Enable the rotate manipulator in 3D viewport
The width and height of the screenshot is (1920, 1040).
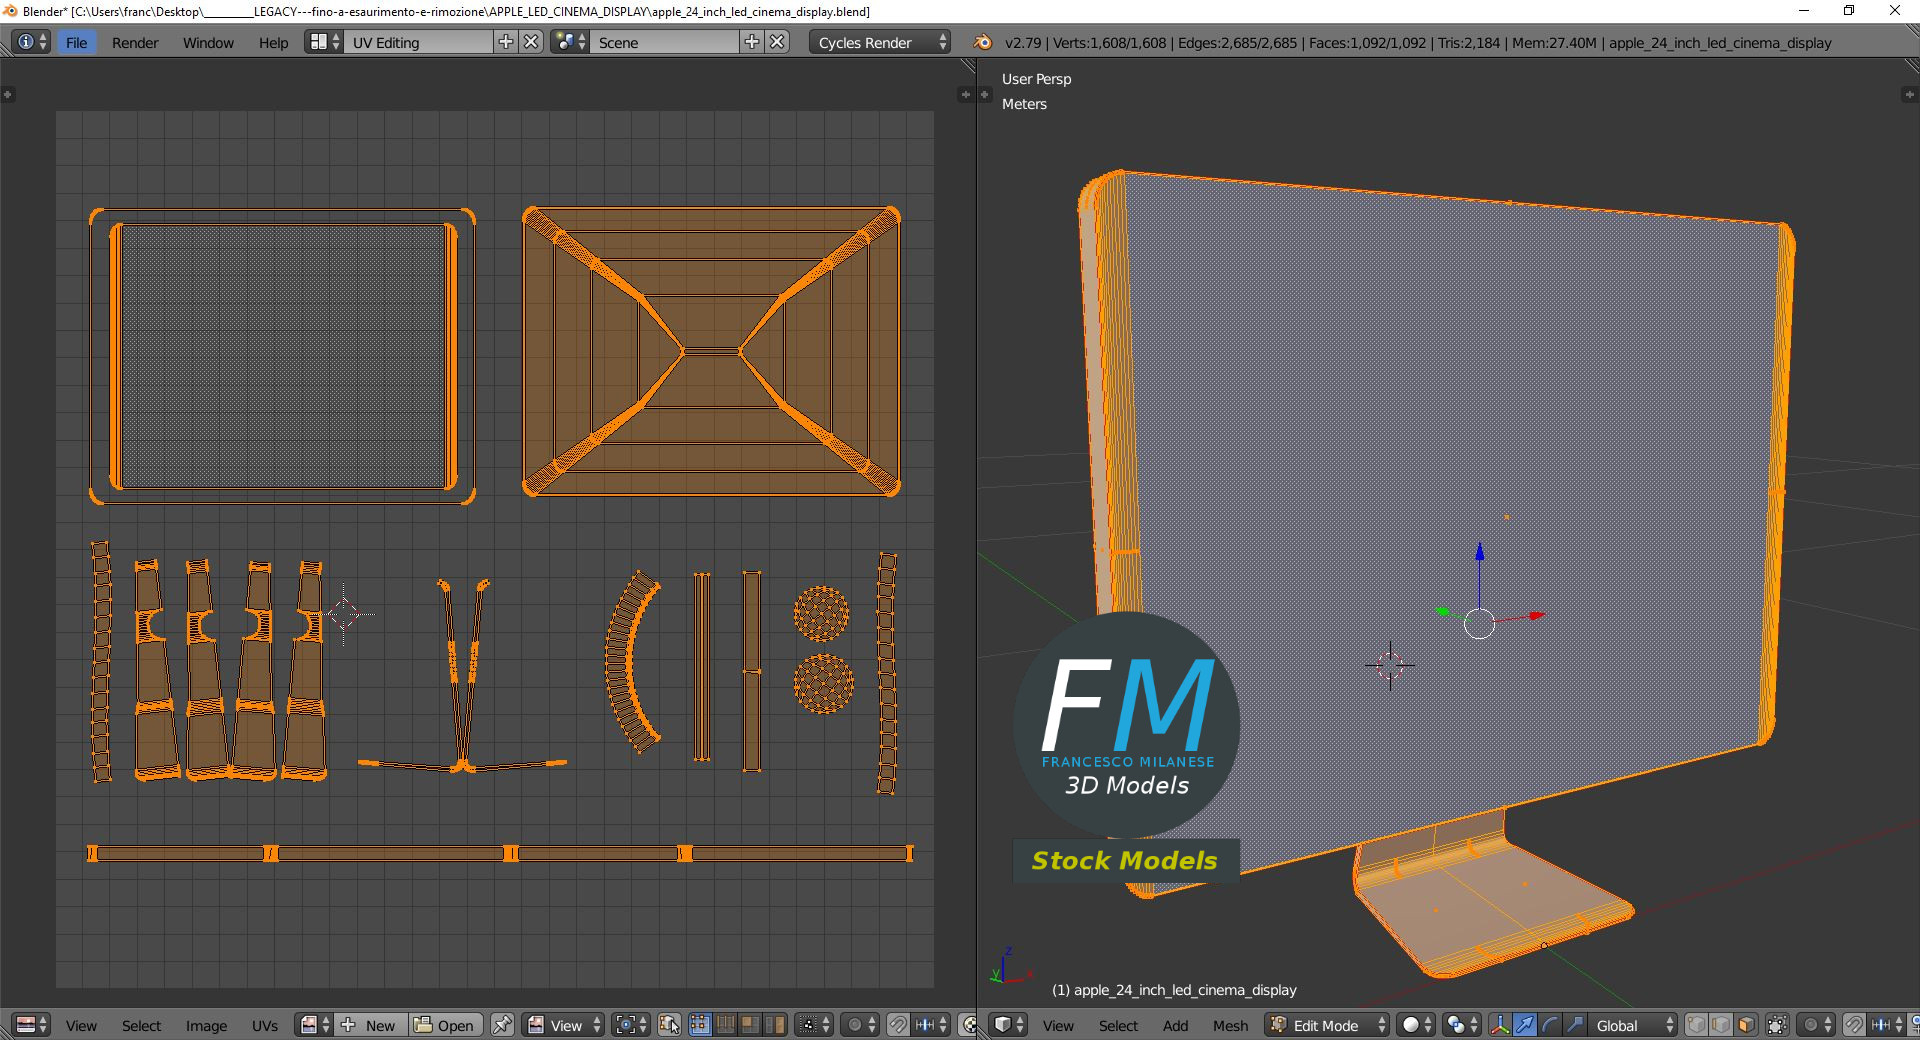click(1549, 1025)
